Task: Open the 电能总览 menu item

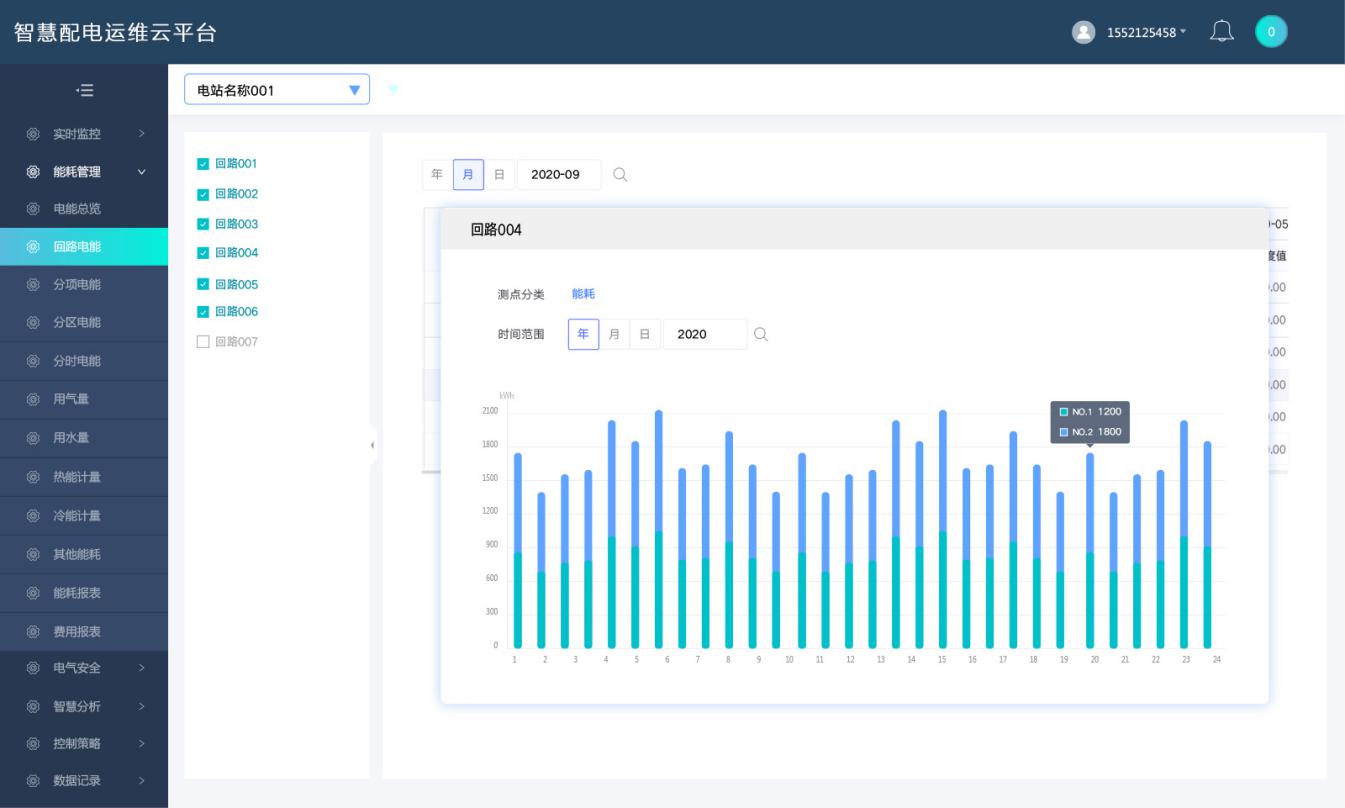Action: (84, 209)
